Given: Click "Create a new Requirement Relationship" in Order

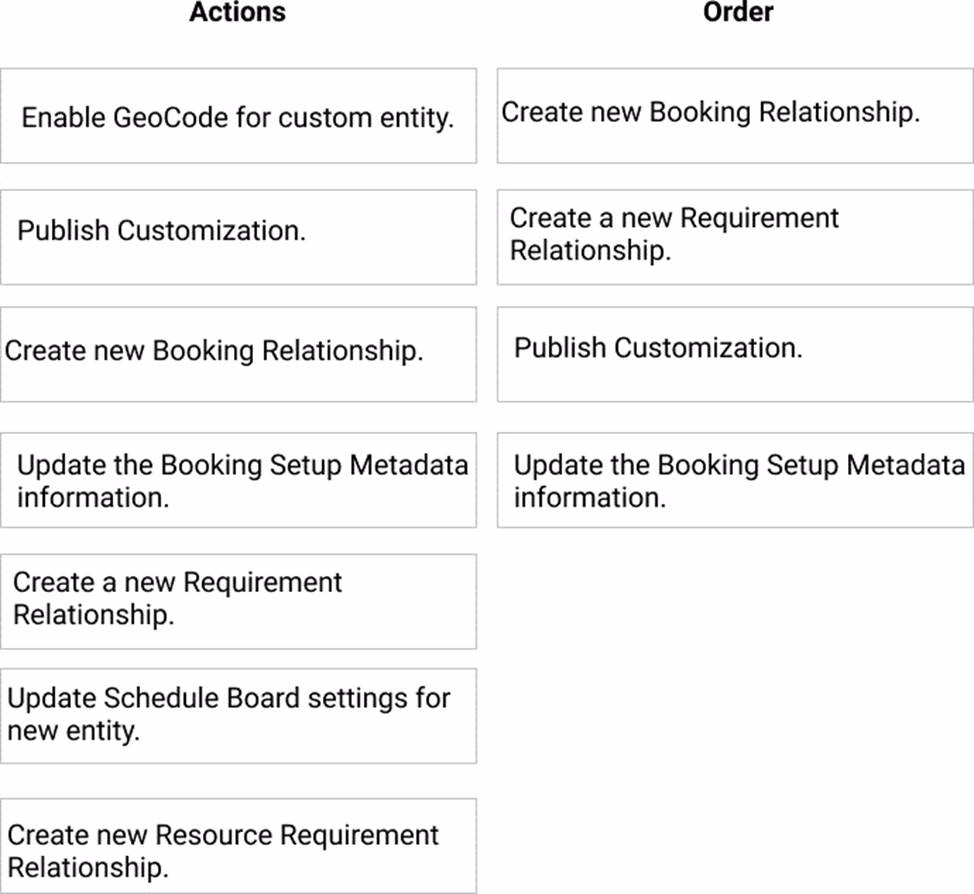Looking at the screenshot, I should [734, 234].
